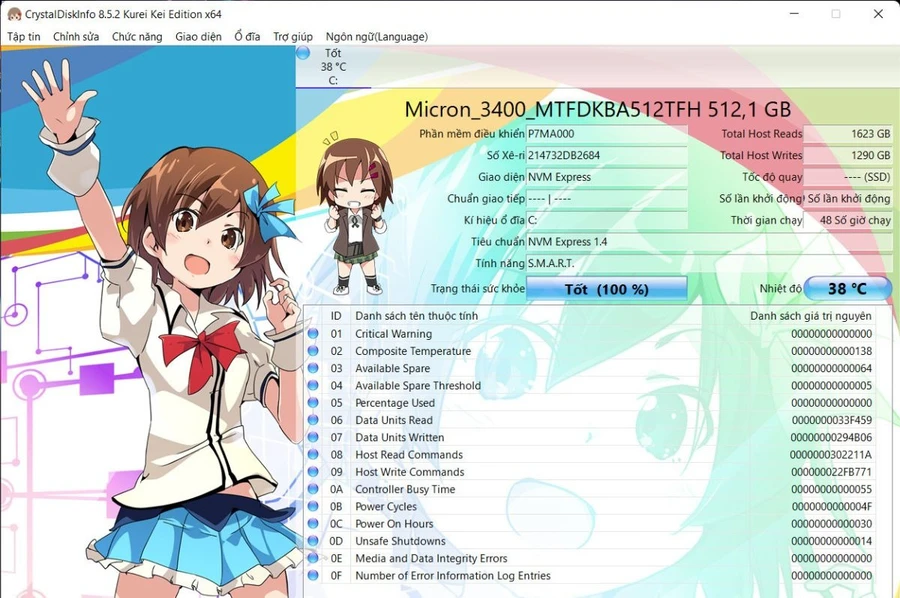Click the Tiêu chuẩn field NVM Express 1.4
Viewport: 900px width, 598px height.
[709, 242]
